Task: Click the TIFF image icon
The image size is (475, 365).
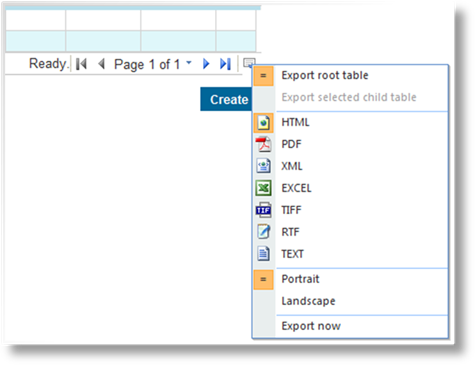Action: pyautogui.click(x=263, y=210)
